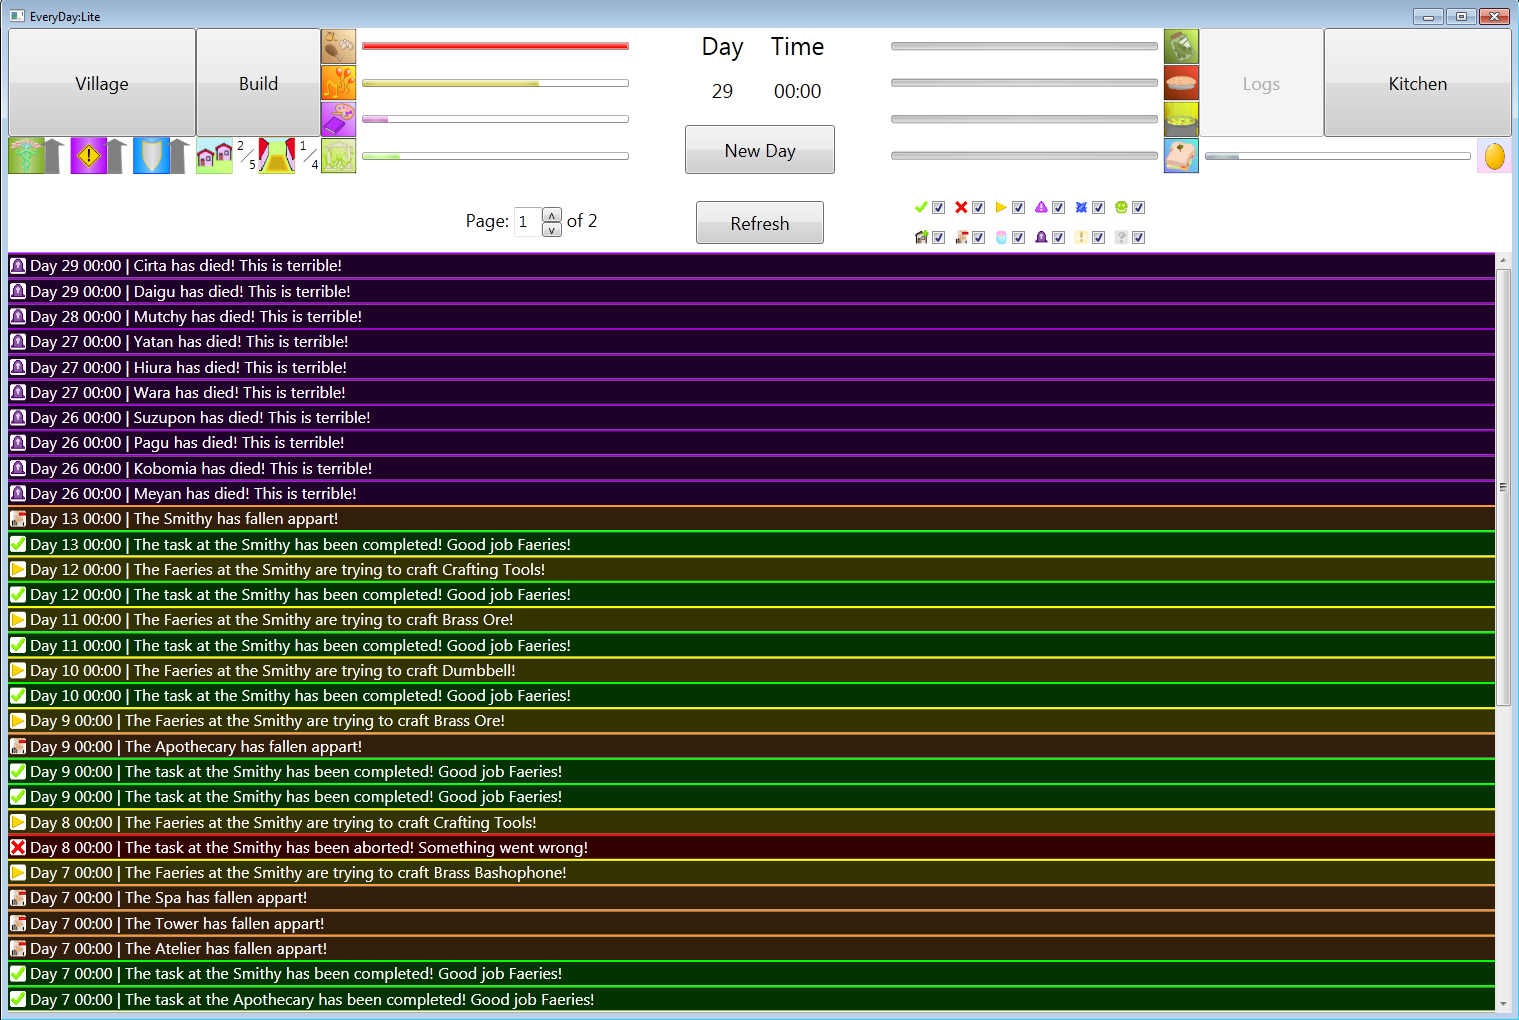Select the 'Kobomia has died!' log entry
1519x1020 pixels.
[x=752, y=468]
